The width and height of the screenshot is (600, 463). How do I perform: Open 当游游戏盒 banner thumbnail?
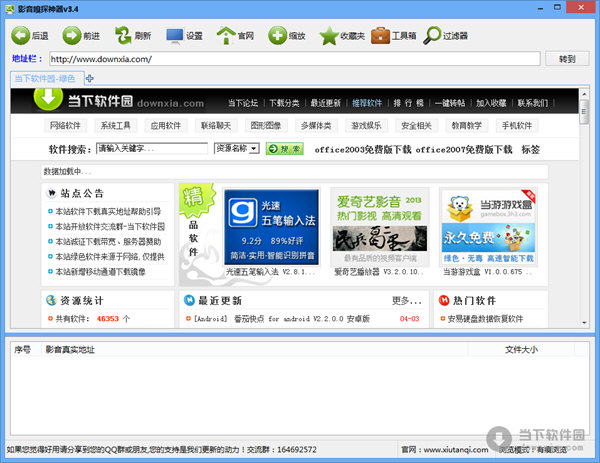coord(489,227)
